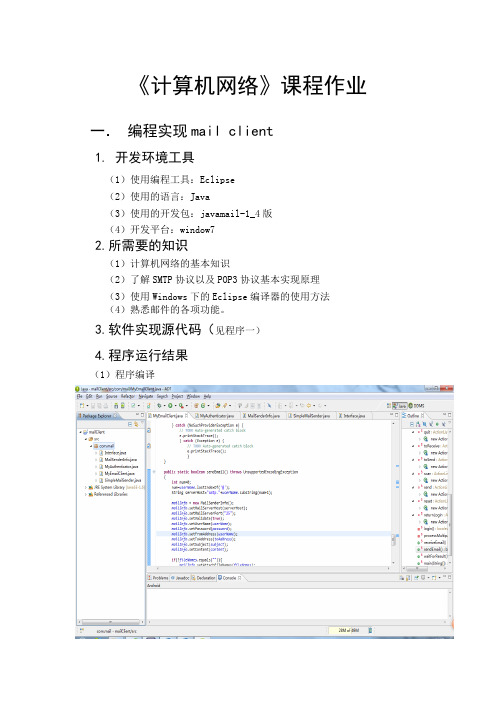Switch to MailSenderInfo.java editor tab
This screenshot has height=702, width=496.
[x=261, y=416]
